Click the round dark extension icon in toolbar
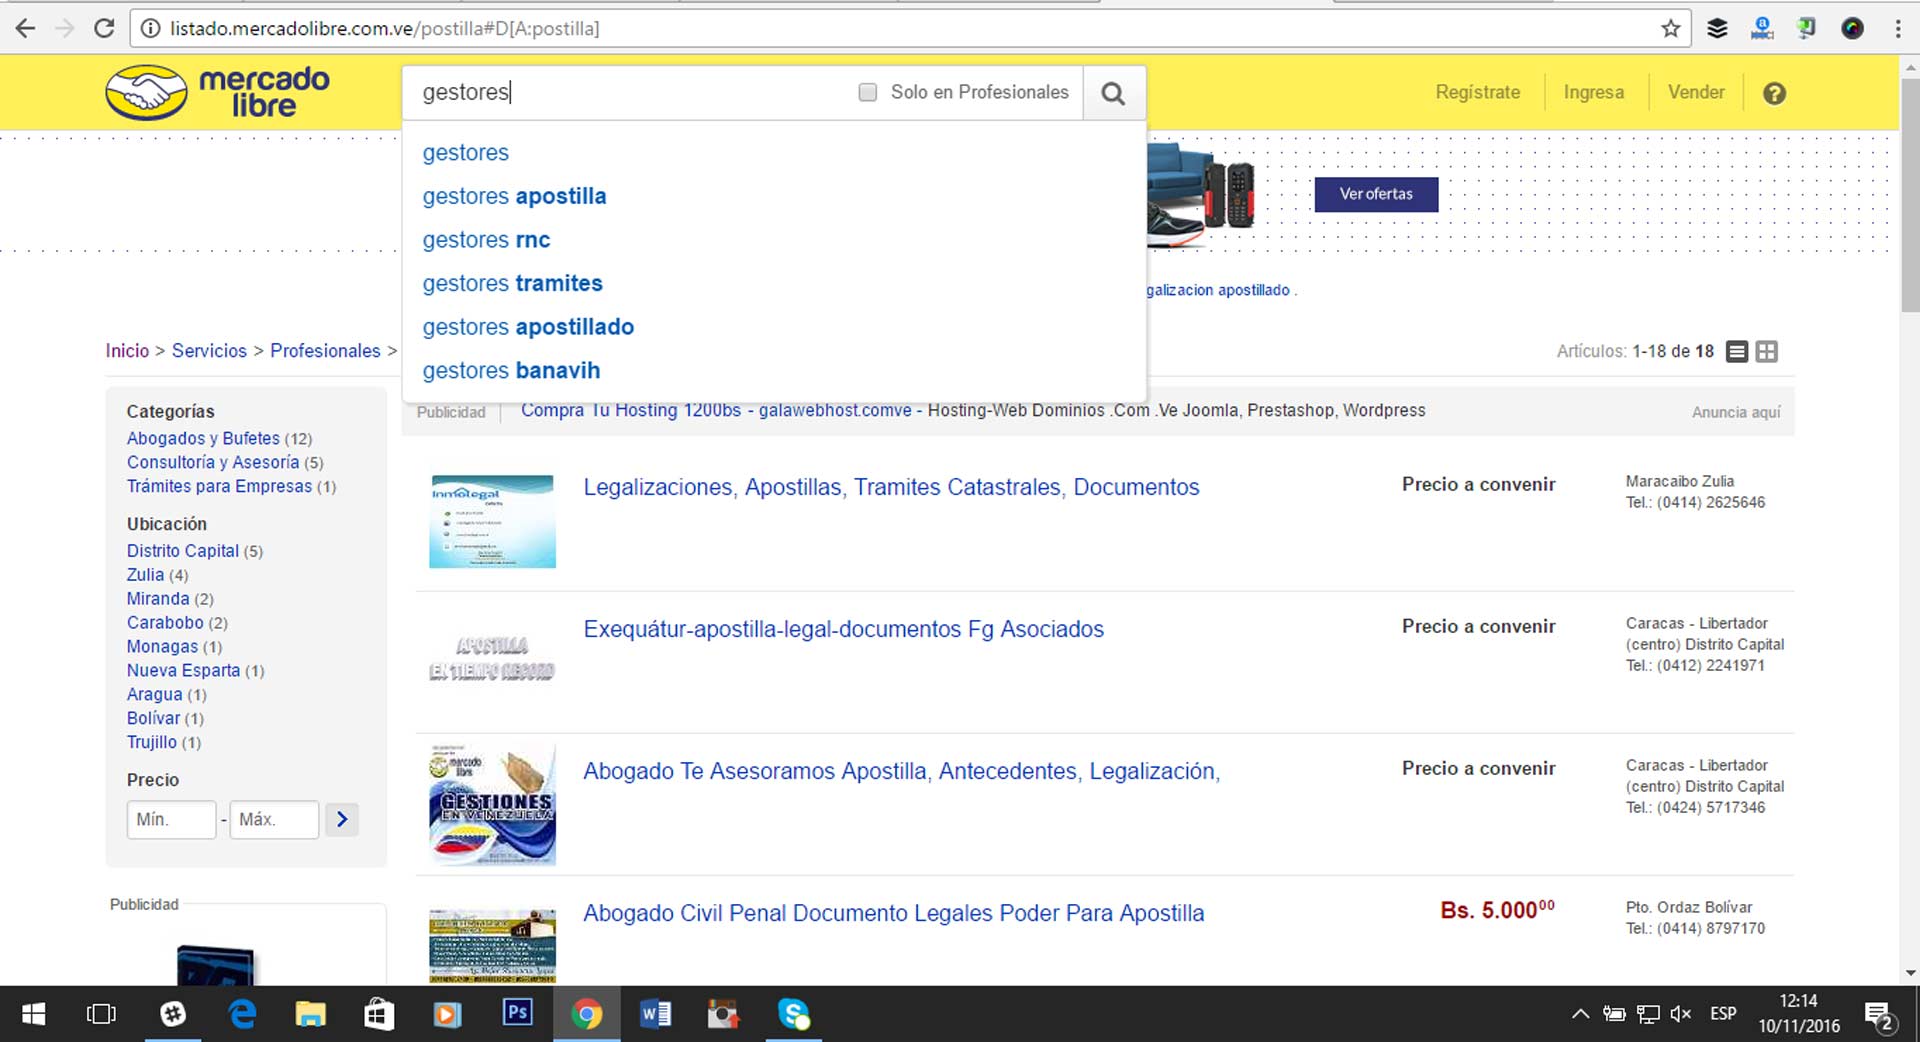 coord(1852,28)
